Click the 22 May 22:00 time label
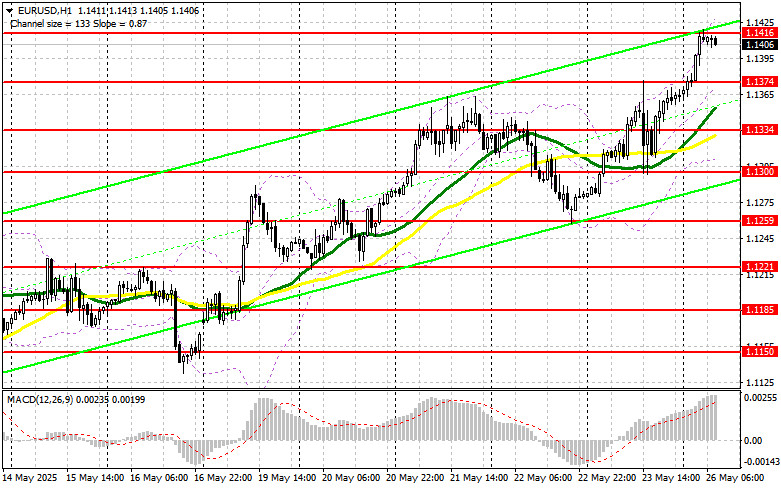The image size is (781, 489). pos(607,478)
